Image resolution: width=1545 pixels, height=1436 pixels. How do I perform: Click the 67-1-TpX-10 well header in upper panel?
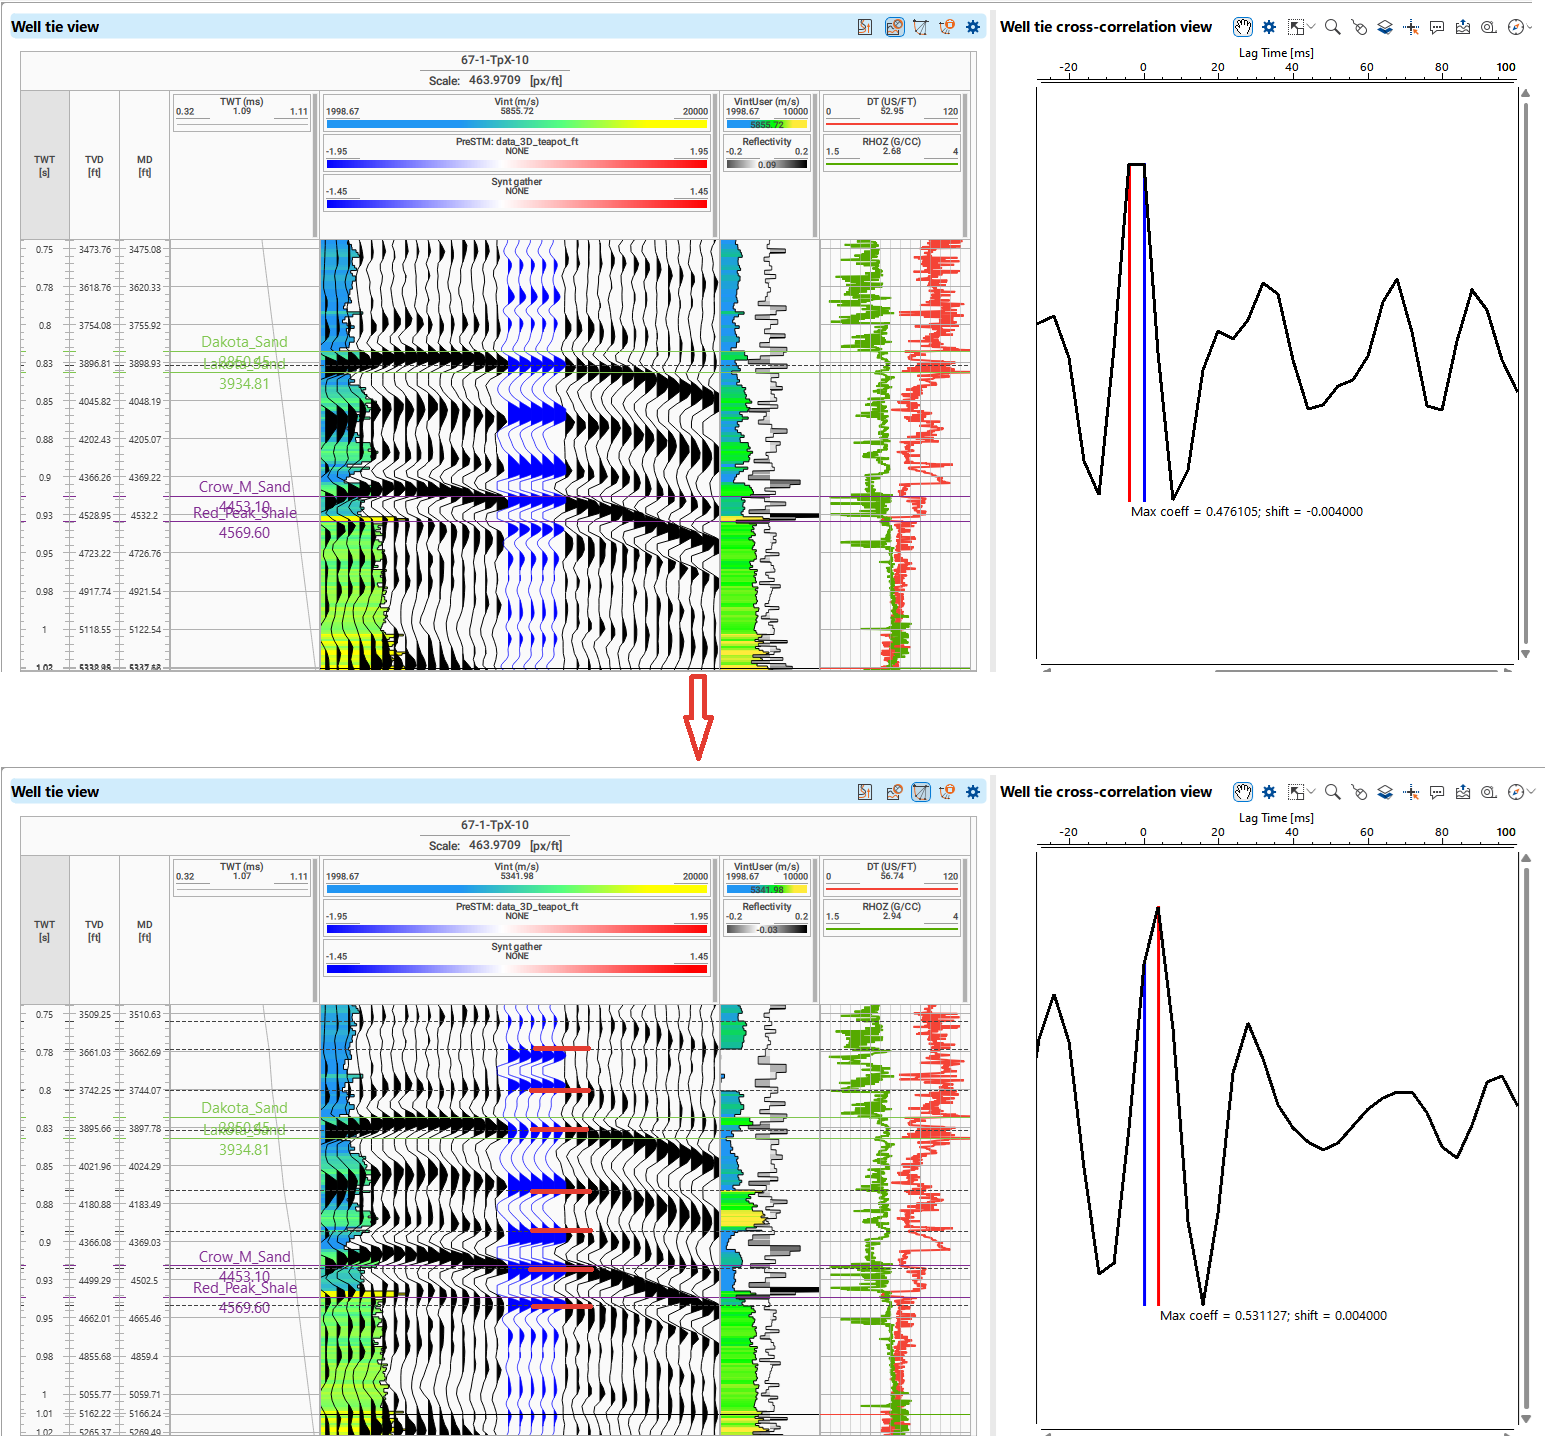(495, 60)
